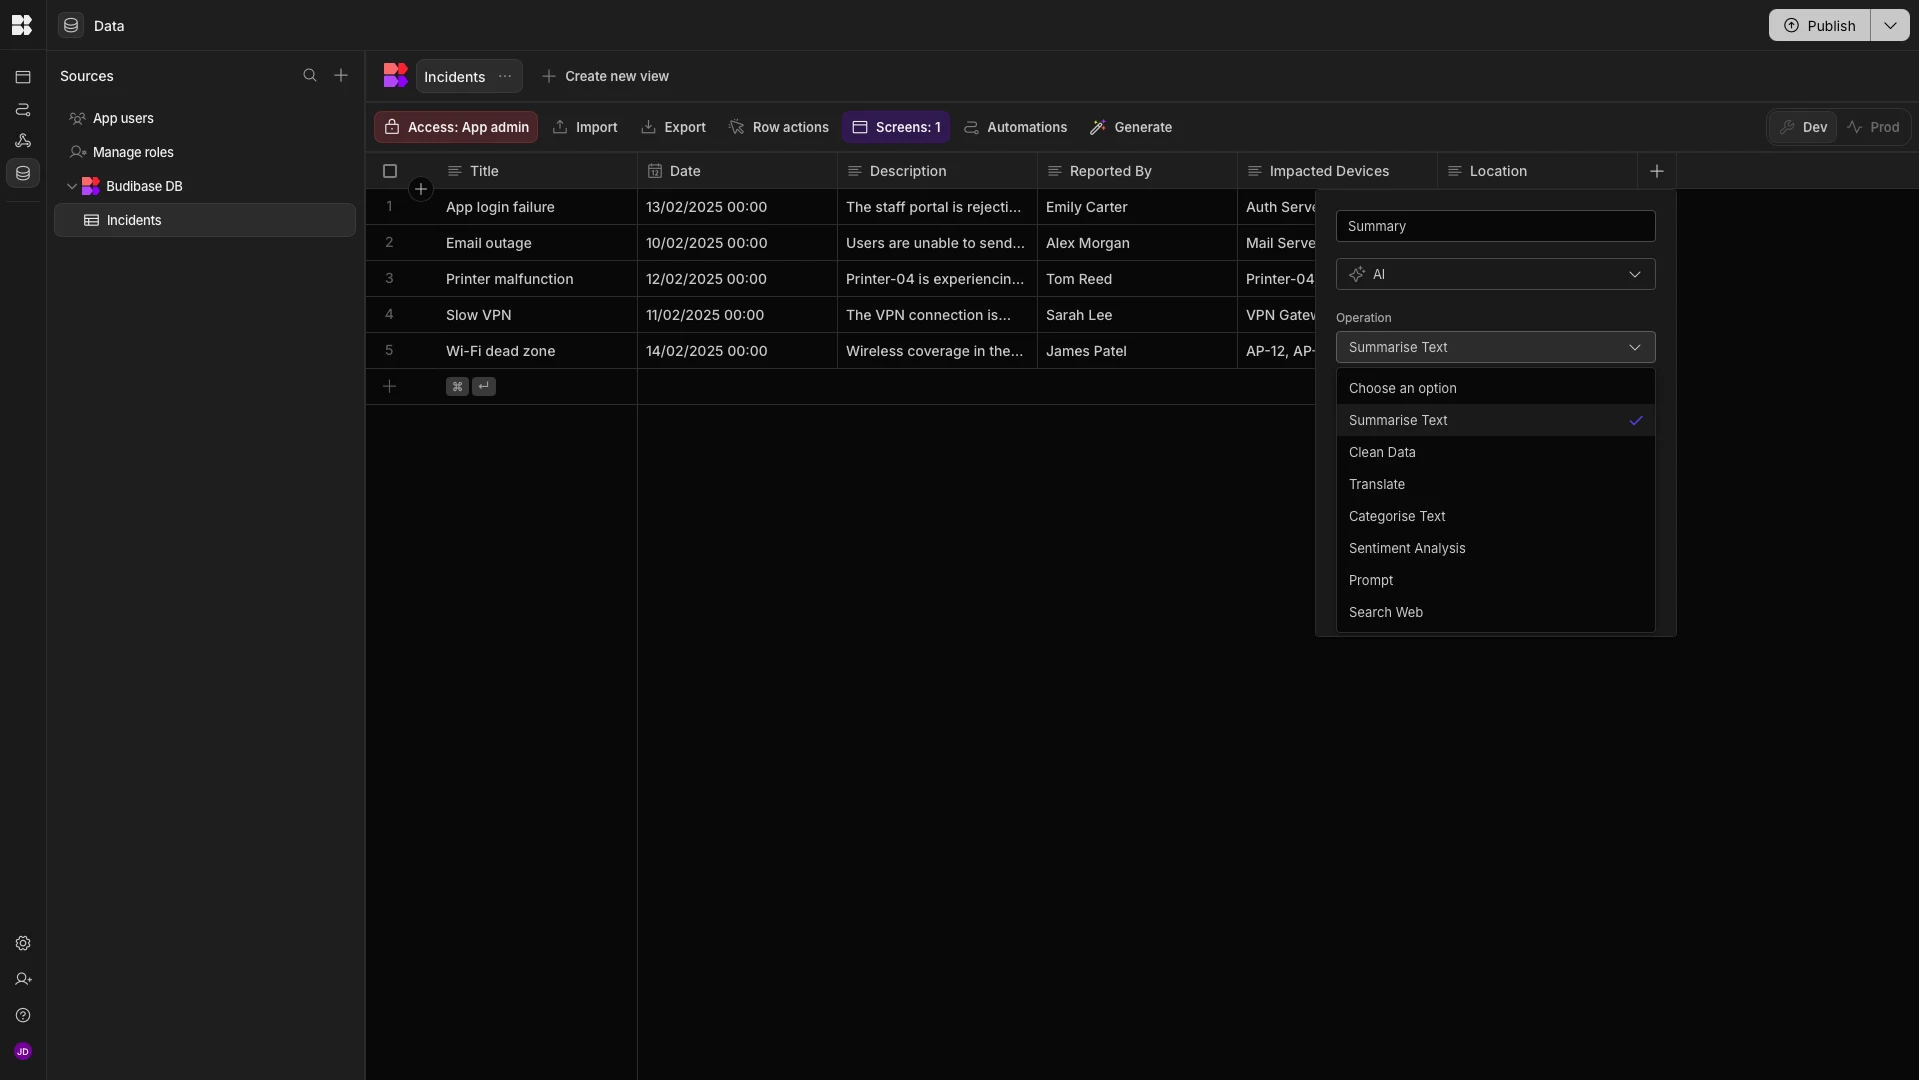Open the Automations section in the left rail
Image resolution: width=1919 pixels, height=1080 pixels.
(23, 109)
